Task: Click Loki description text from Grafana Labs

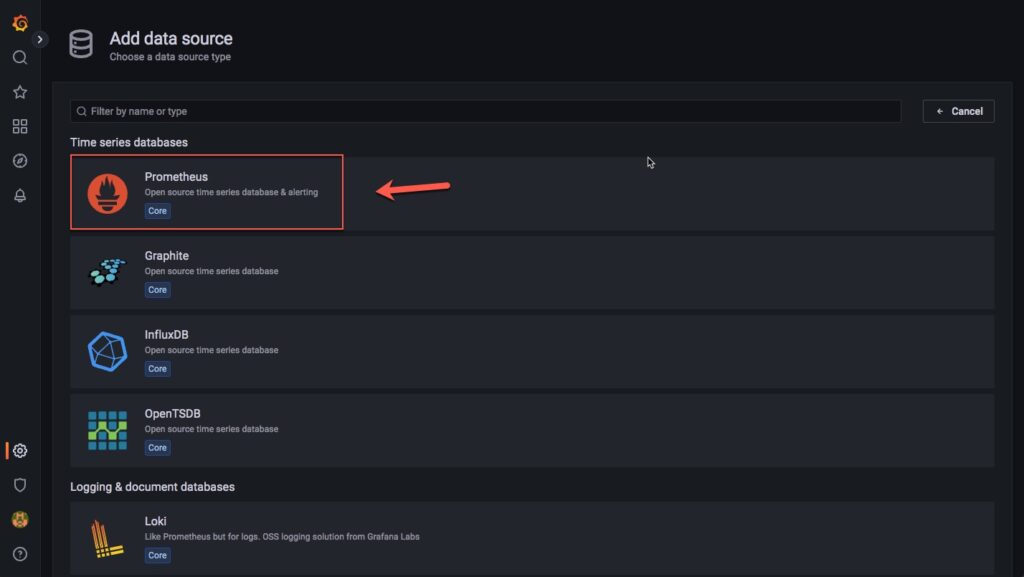Action: (x=282, y=537)
